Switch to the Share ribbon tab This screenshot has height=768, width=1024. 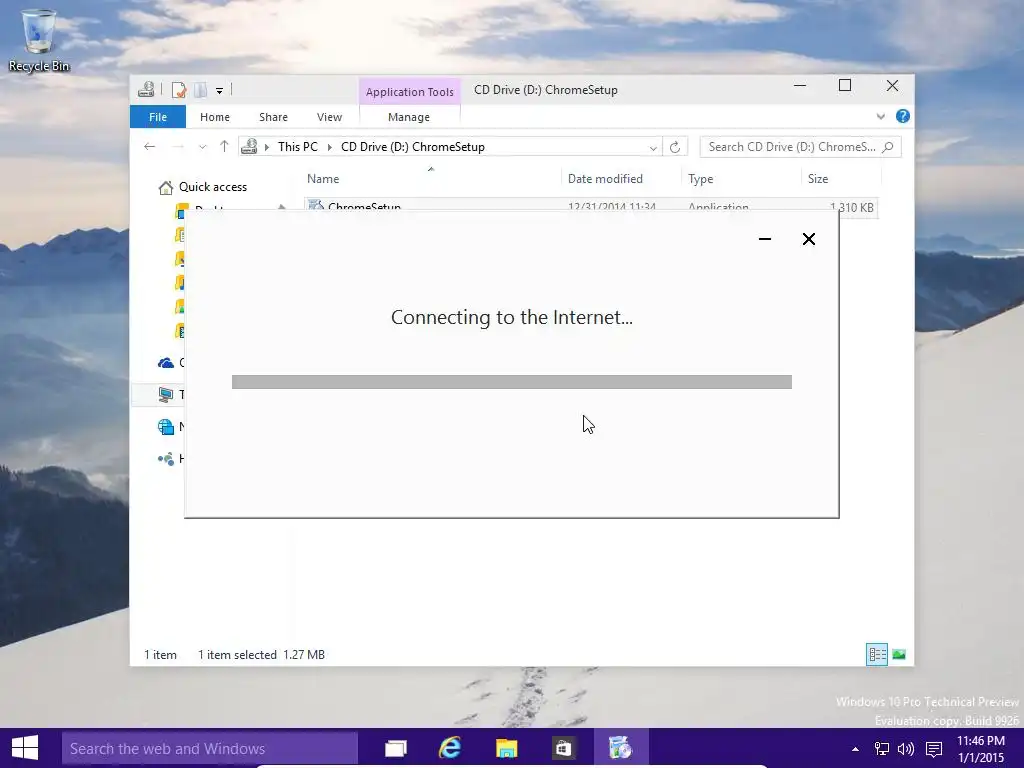click(x=273, y=117)
